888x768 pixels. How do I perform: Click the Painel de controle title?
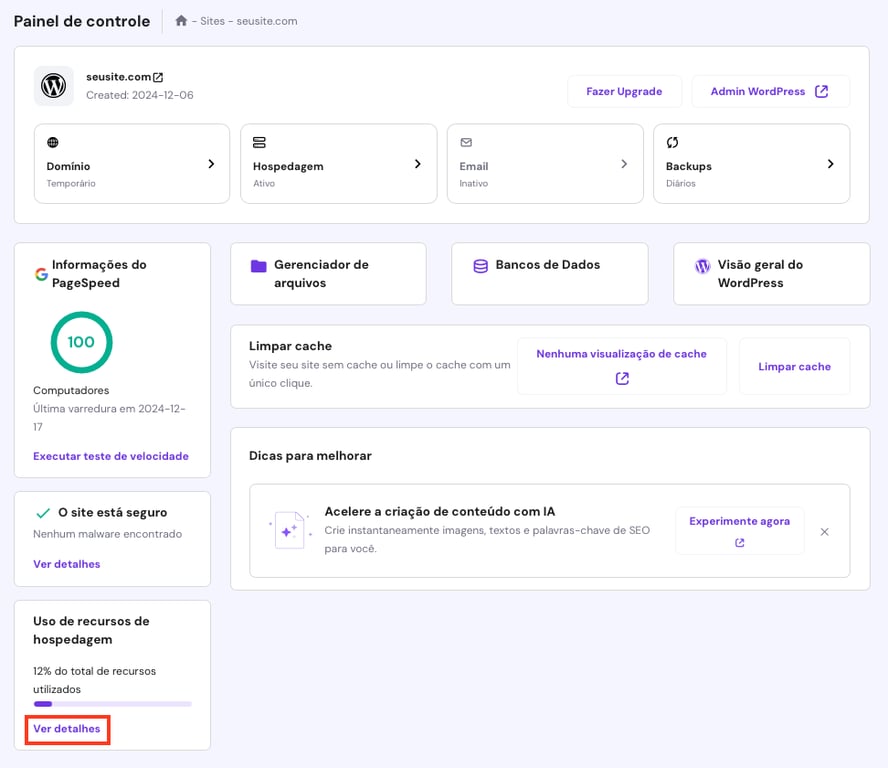pos(82,21)
